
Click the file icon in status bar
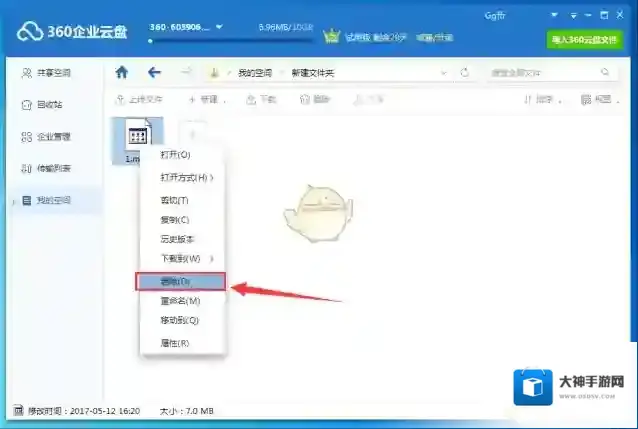(x=18, y=410)
